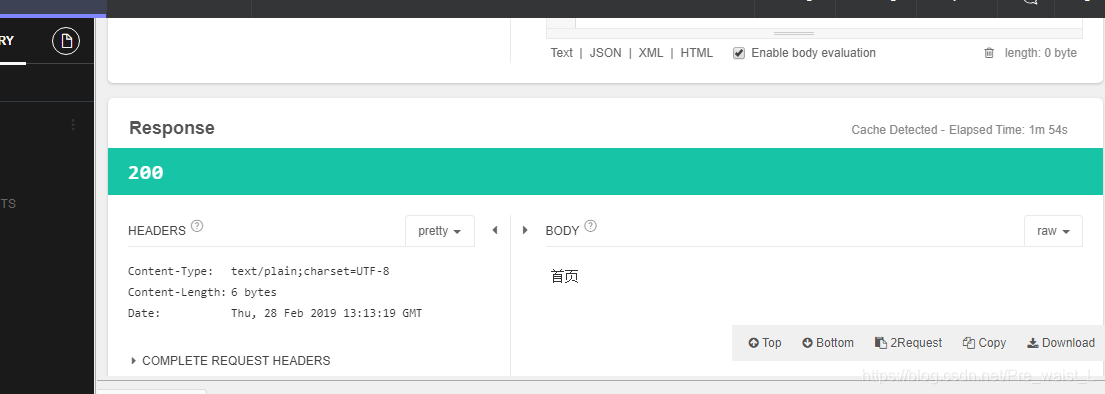Click the document icon in the dark sidebar

(x=66, y=42)
